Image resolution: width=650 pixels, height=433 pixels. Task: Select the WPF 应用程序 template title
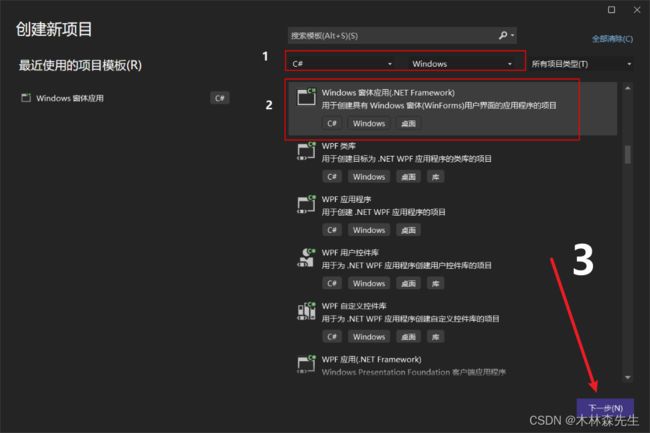tap(346, 199)
